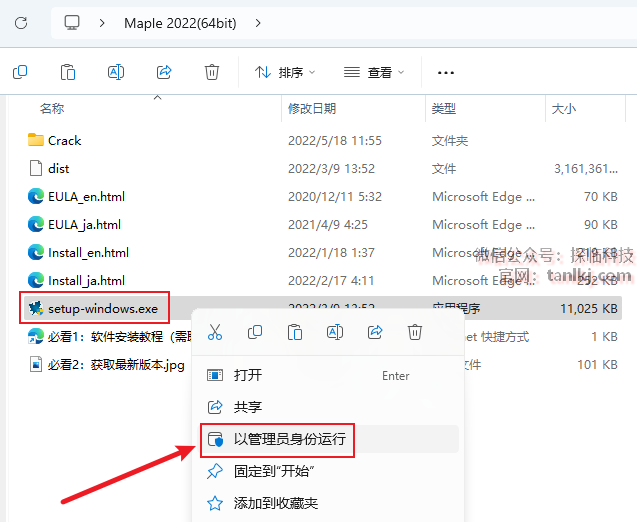Expand the chevron after Maple 2022(64bit)

coord(258,23)
